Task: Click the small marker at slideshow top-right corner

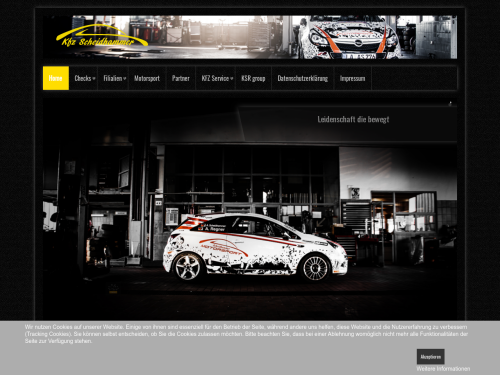Action: [450, 103]
